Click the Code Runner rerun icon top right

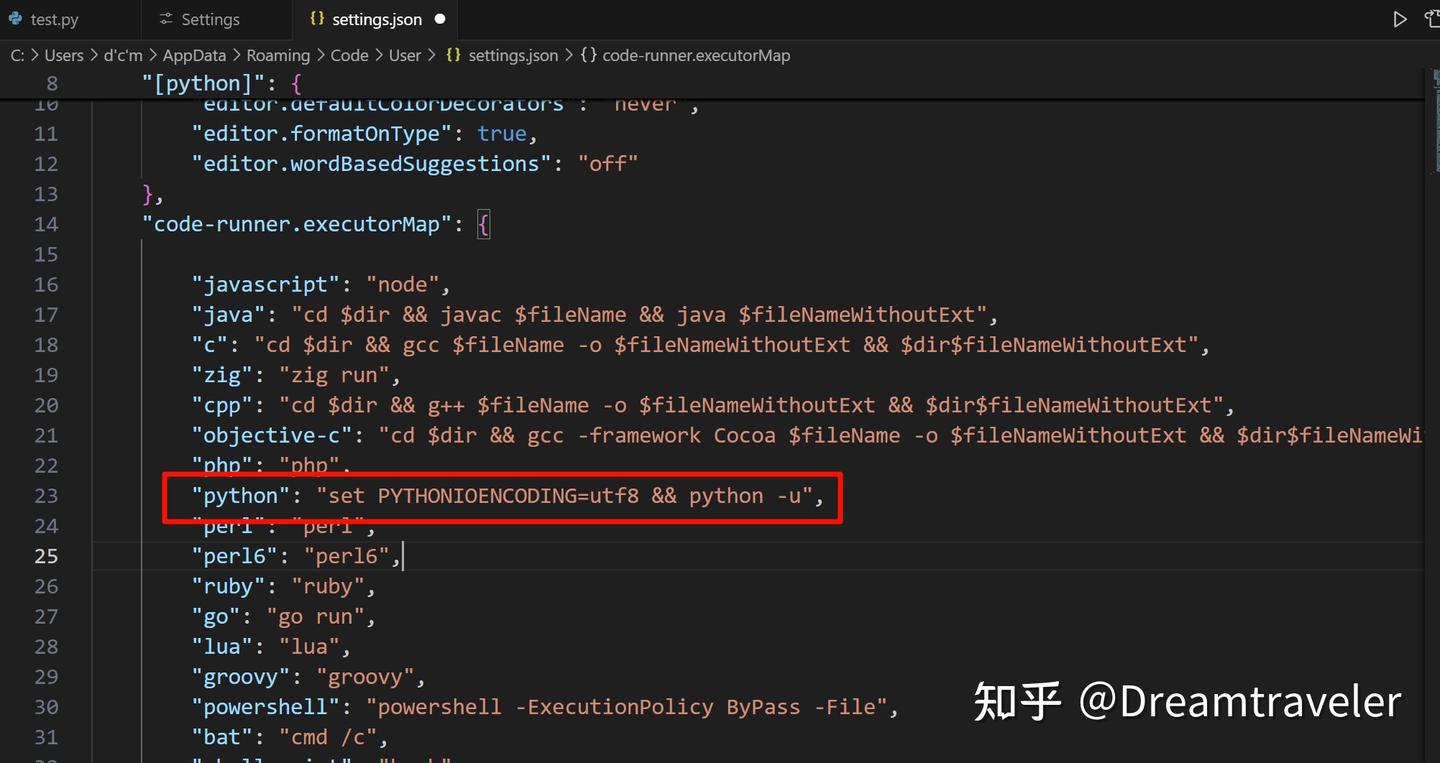click(x=1432, y=18)
